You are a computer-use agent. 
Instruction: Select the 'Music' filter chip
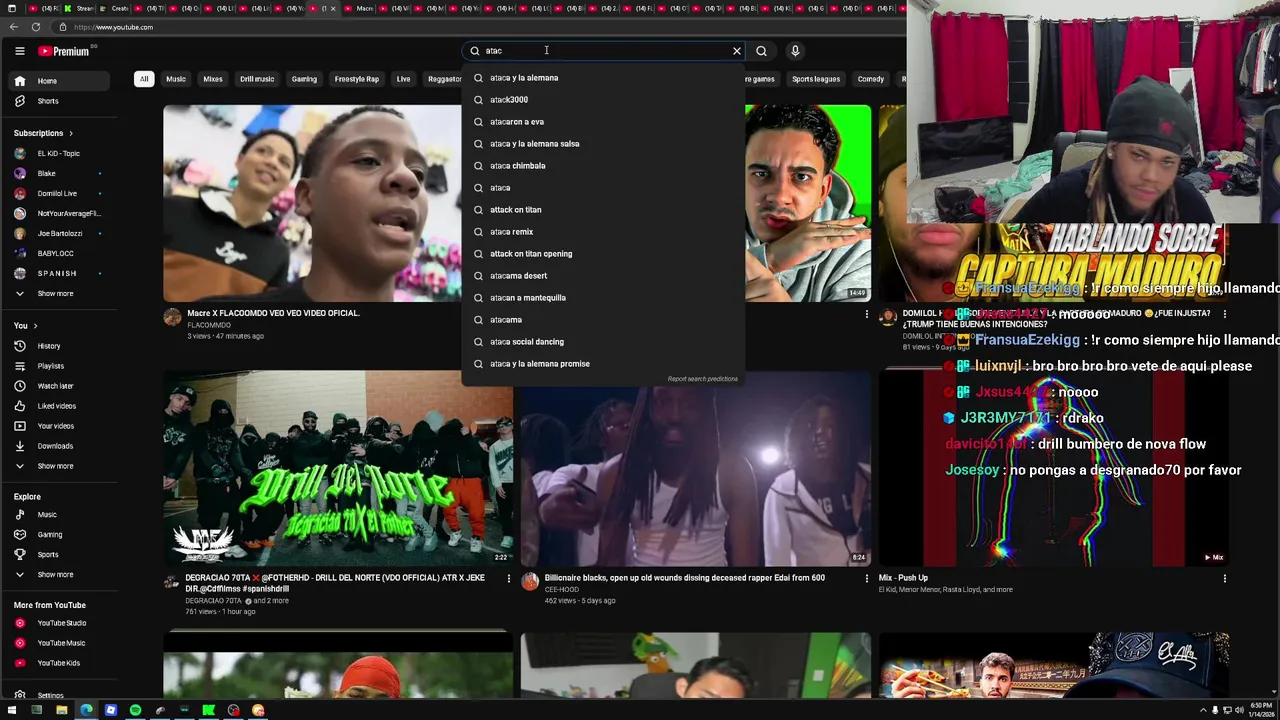pos(176,79)
